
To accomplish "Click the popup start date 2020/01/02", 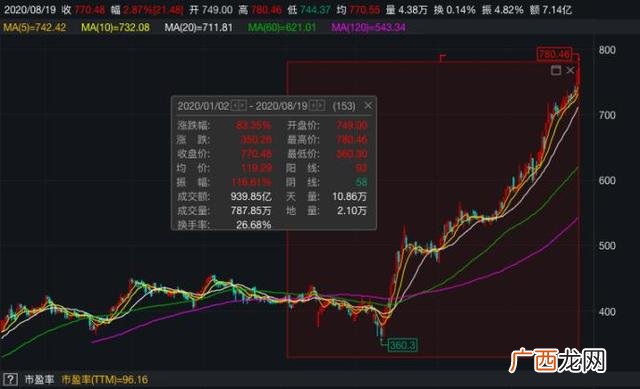I will pos(204,106).
